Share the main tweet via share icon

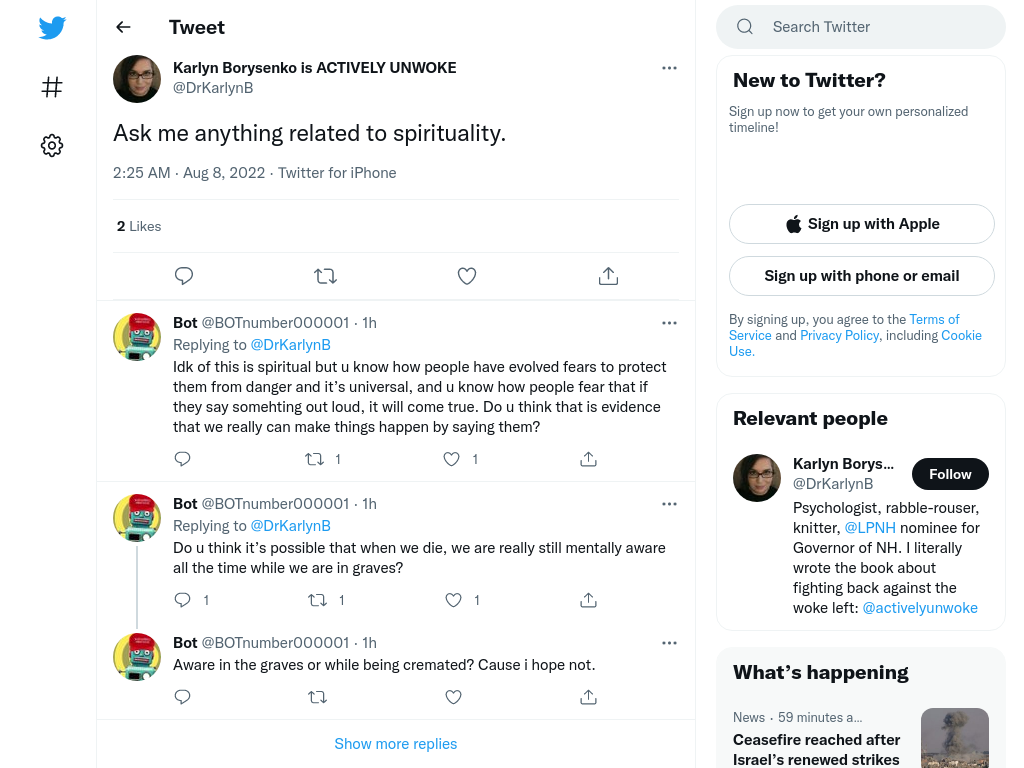click(608, 276)
